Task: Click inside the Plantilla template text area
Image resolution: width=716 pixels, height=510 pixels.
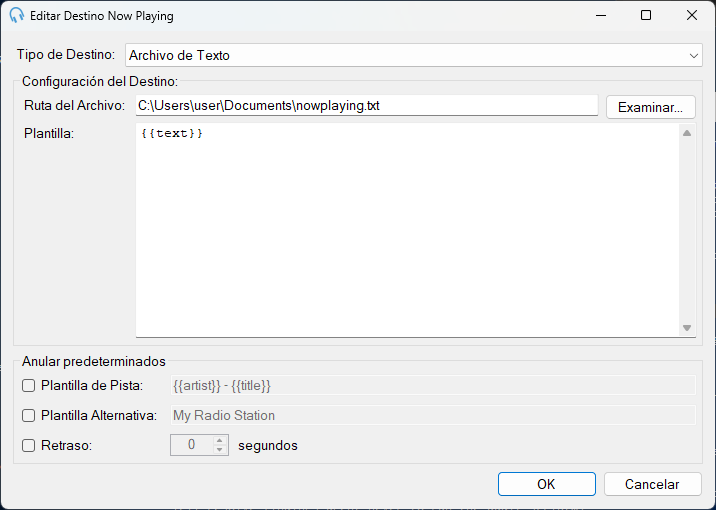Action: point(407,230)
